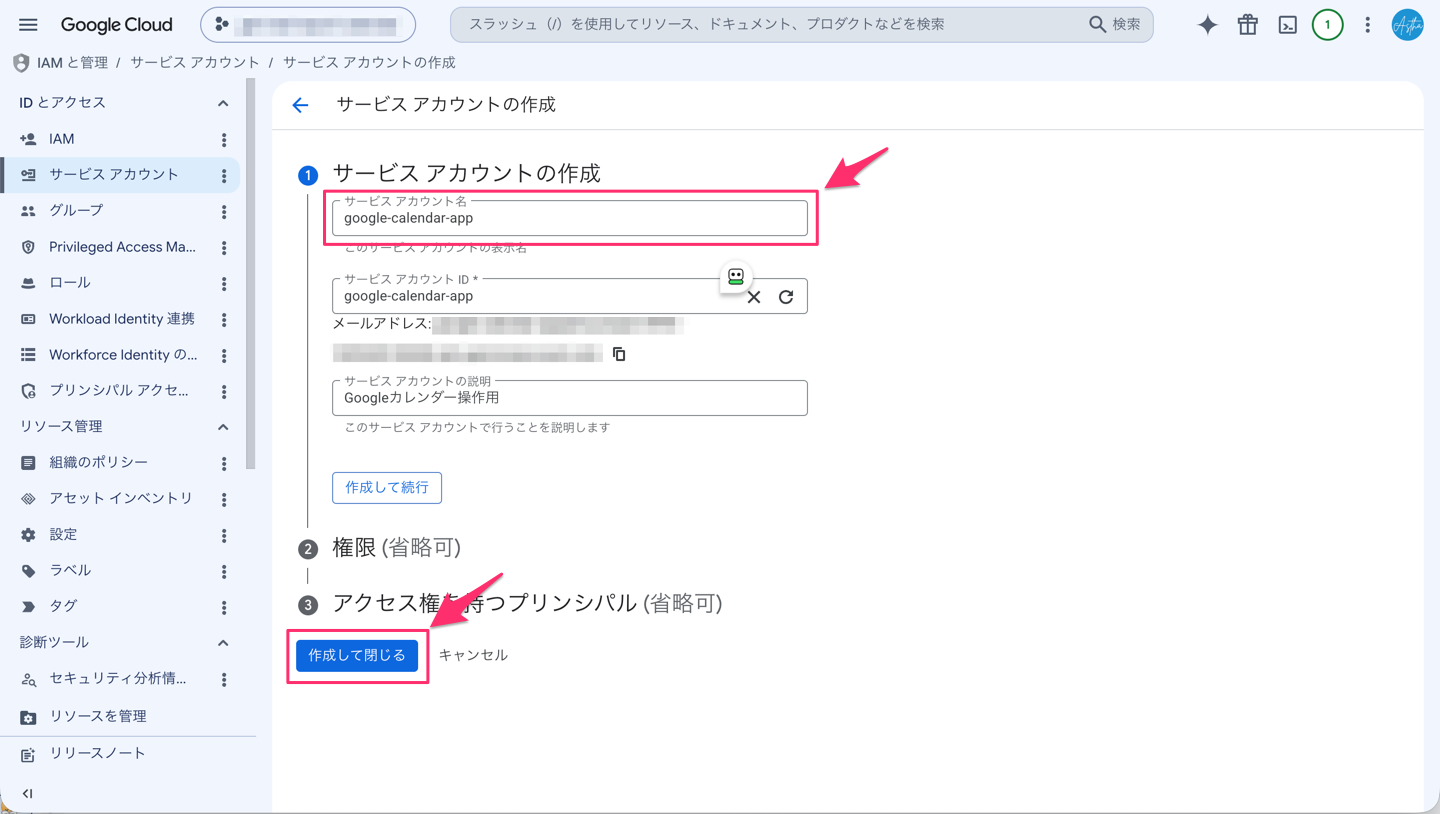Open more options for 組織のポリシー
The height and width of the screenshot is (814, 1440).
pyautogui.click(x=224, y=464)
